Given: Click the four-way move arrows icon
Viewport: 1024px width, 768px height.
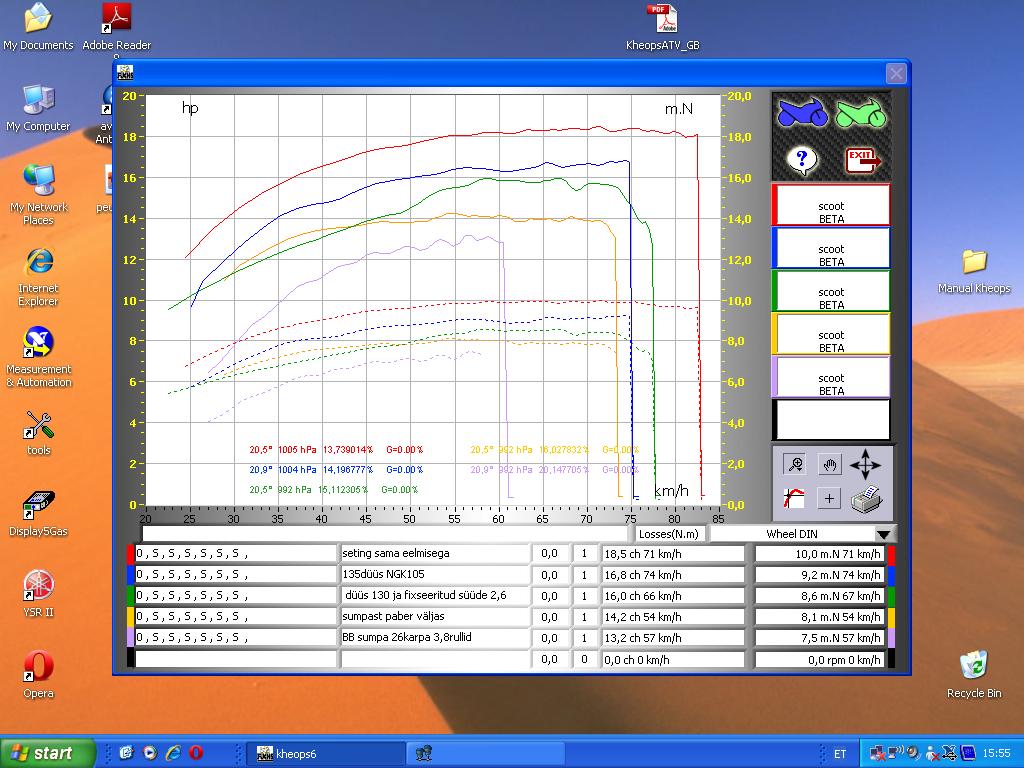Looking at the screenshot, I should click(865, 465).
